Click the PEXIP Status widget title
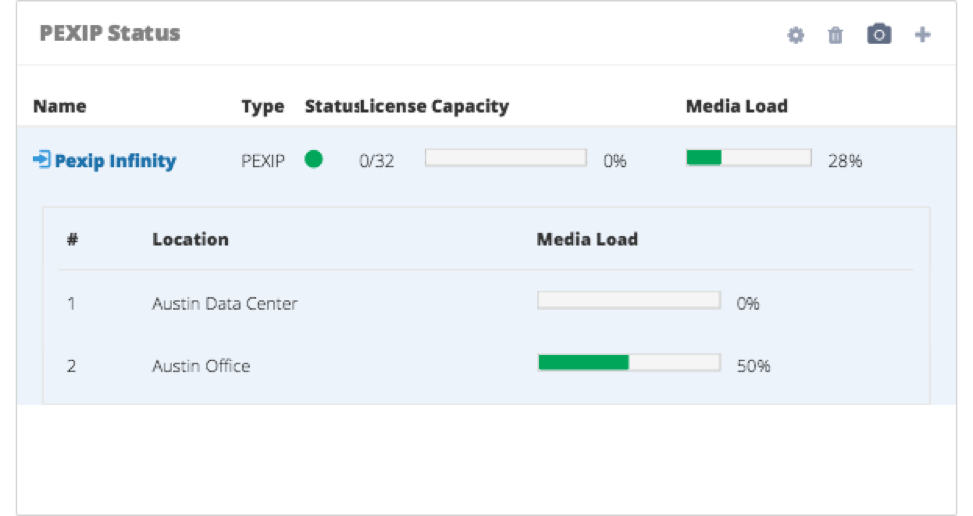This screenshot has width=973, height=516. pyautogui.click(x=110, y=33)
